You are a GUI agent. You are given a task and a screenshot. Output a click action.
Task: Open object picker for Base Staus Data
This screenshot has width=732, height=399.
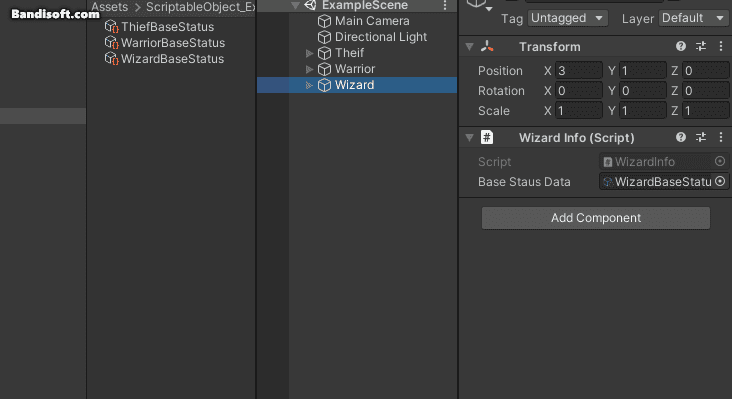pos(720,181)
